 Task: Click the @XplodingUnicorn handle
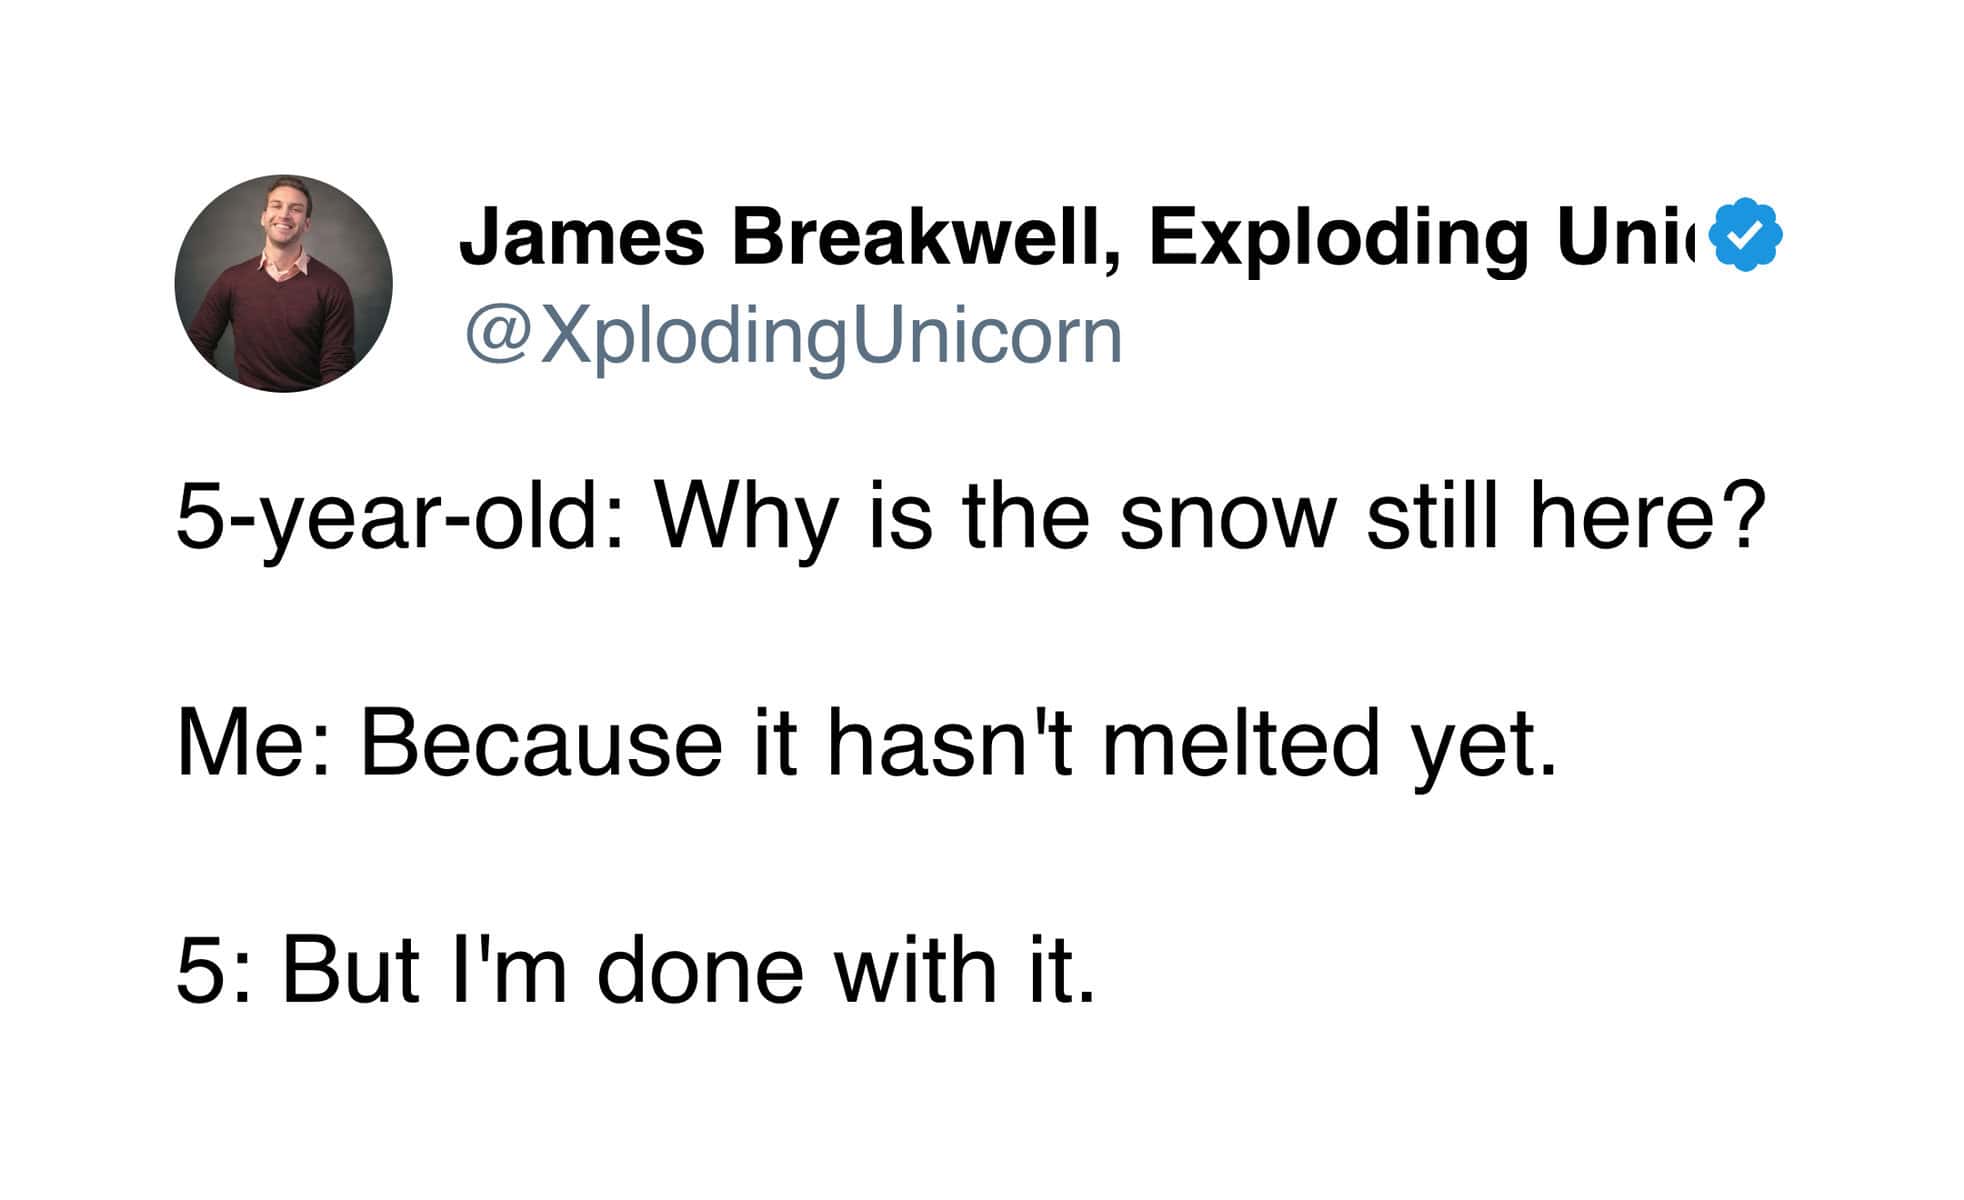[792, 336]
